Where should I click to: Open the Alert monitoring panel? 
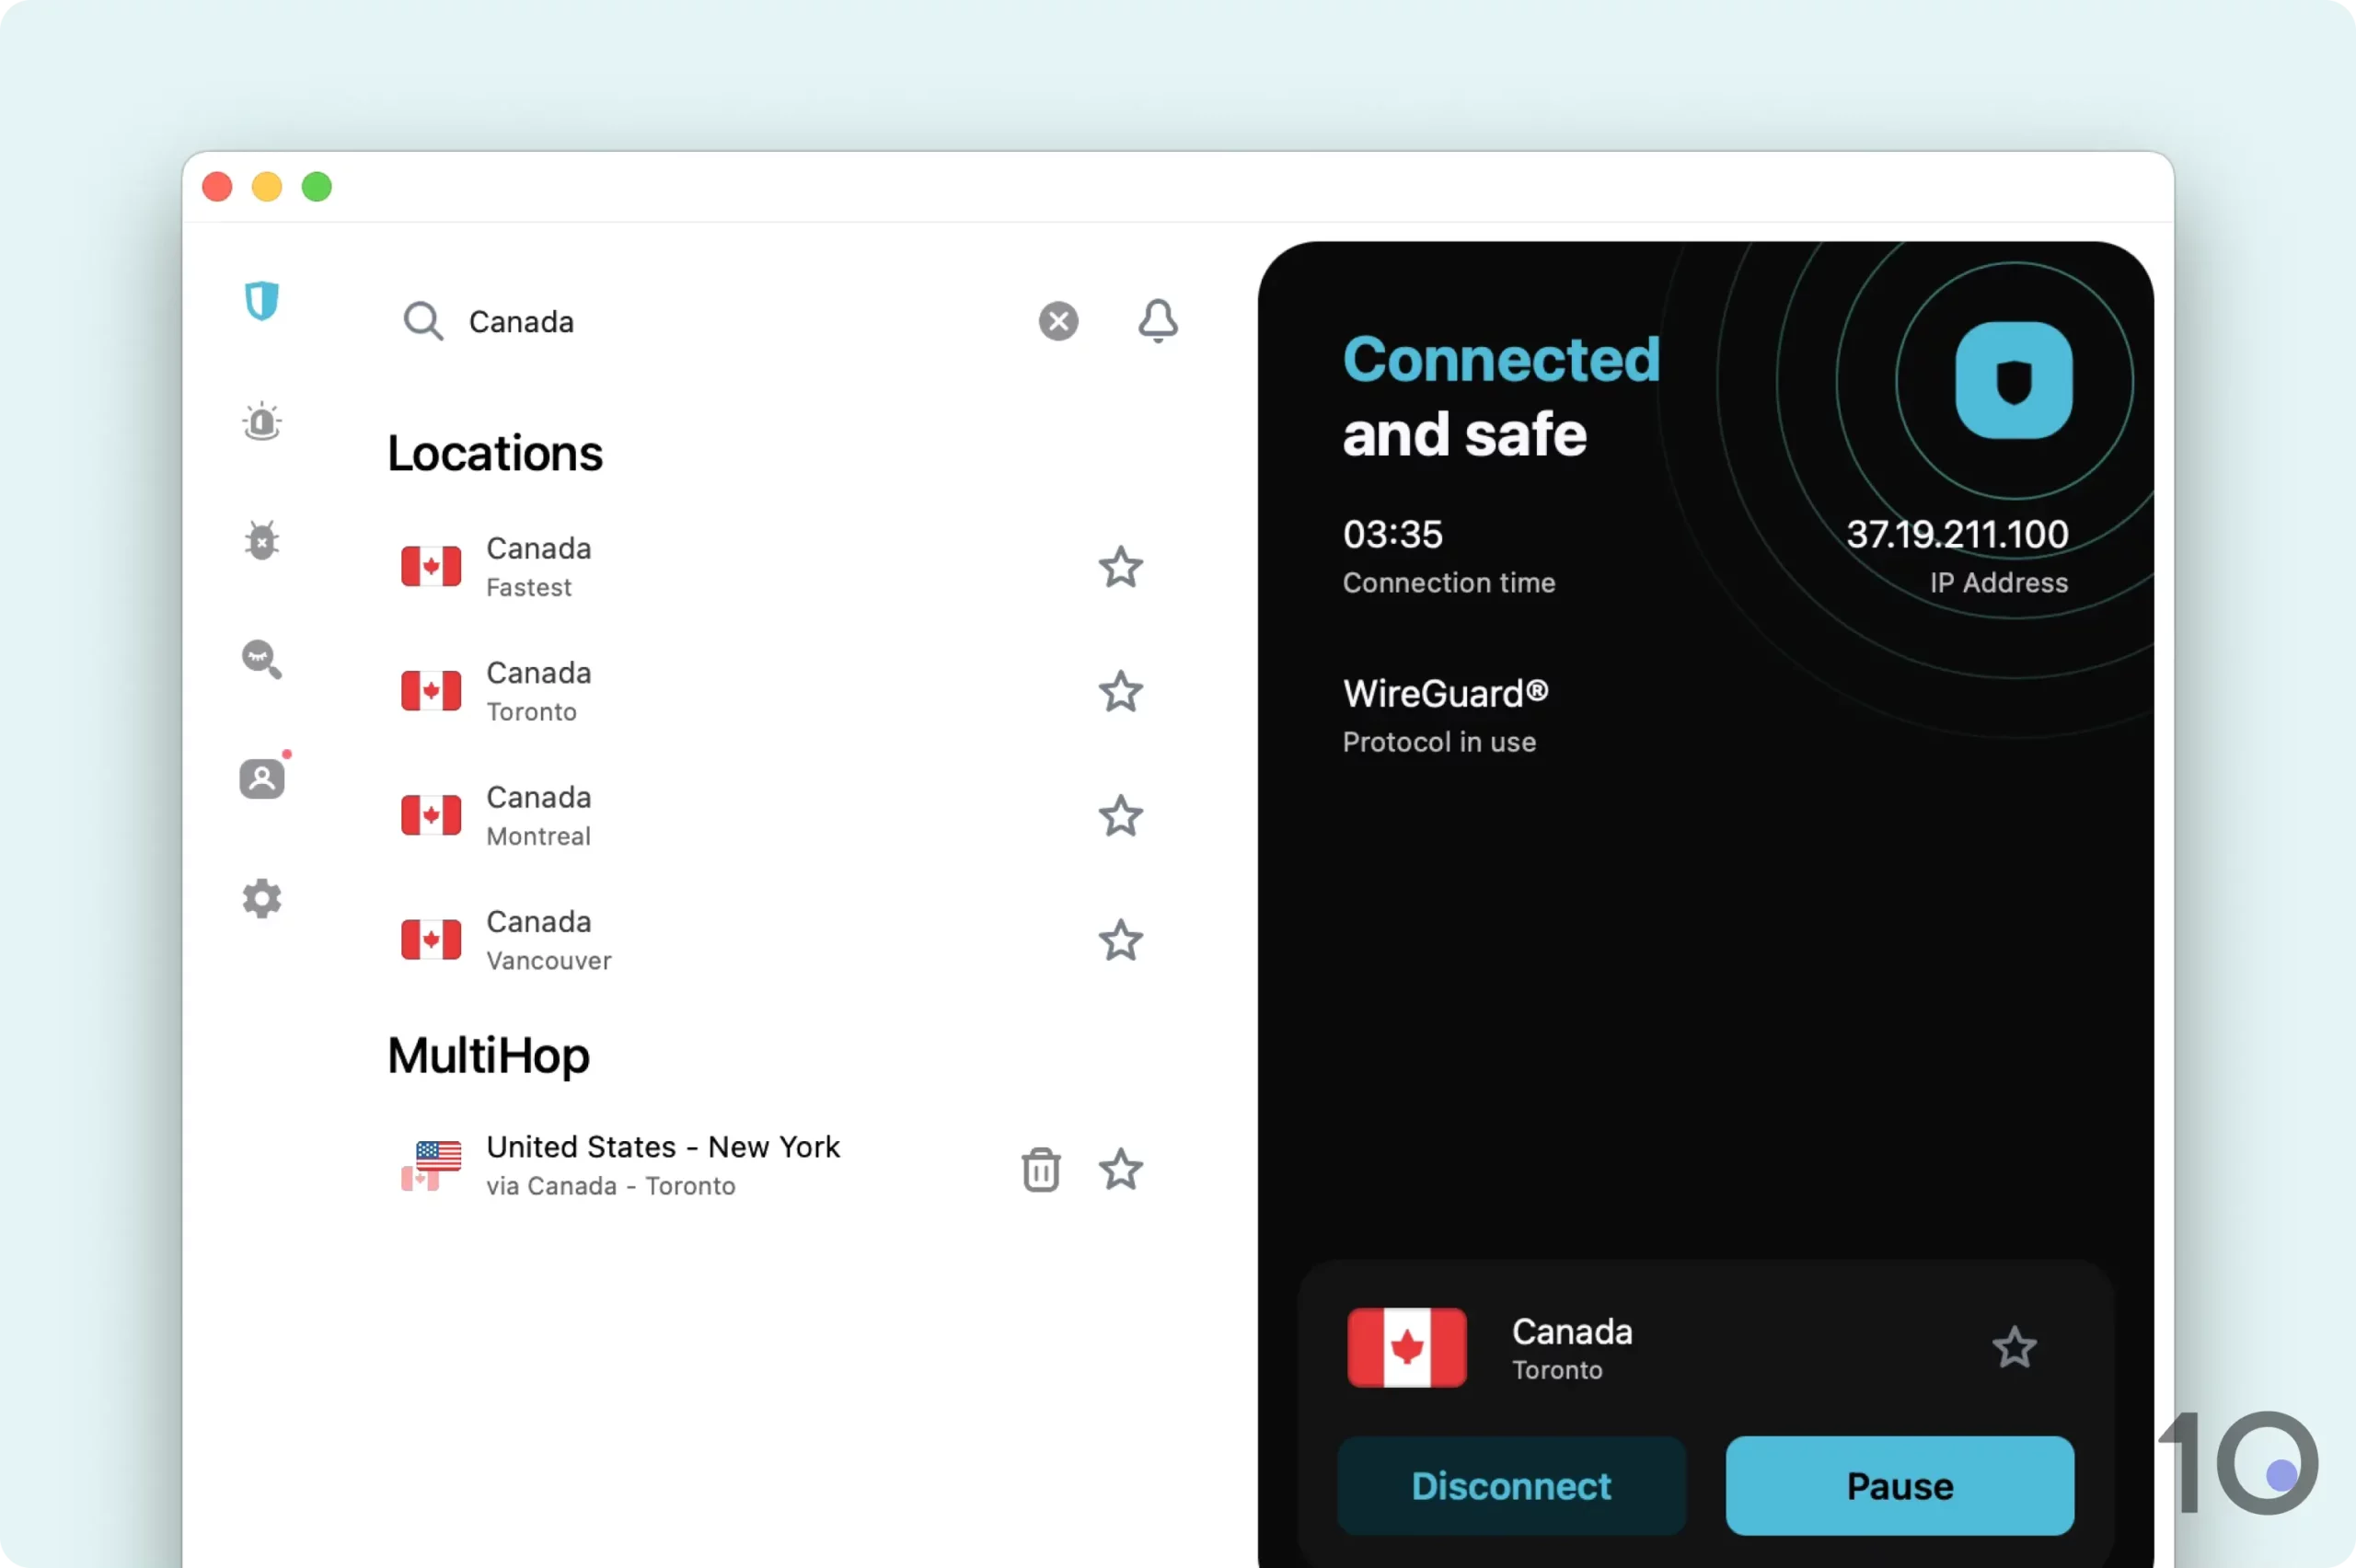coord(261,421)
